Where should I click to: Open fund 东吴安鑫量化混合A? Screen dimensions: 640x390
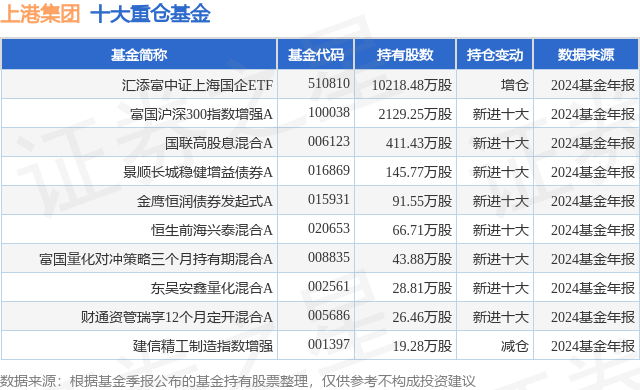coord(212,288)
